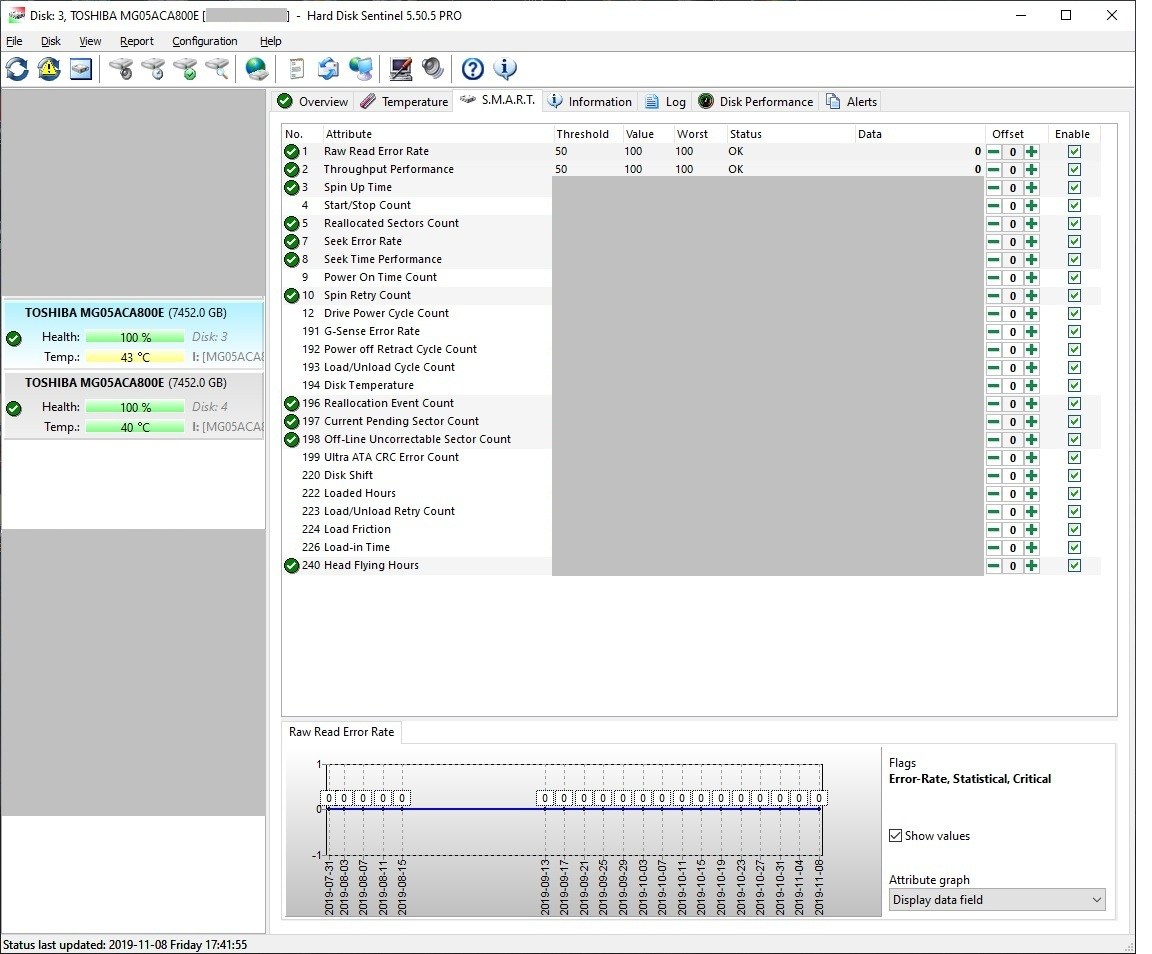Click health check icon of Disk 3
Image resolution: width=1152 pixels, height=954 pixels.
14,338
